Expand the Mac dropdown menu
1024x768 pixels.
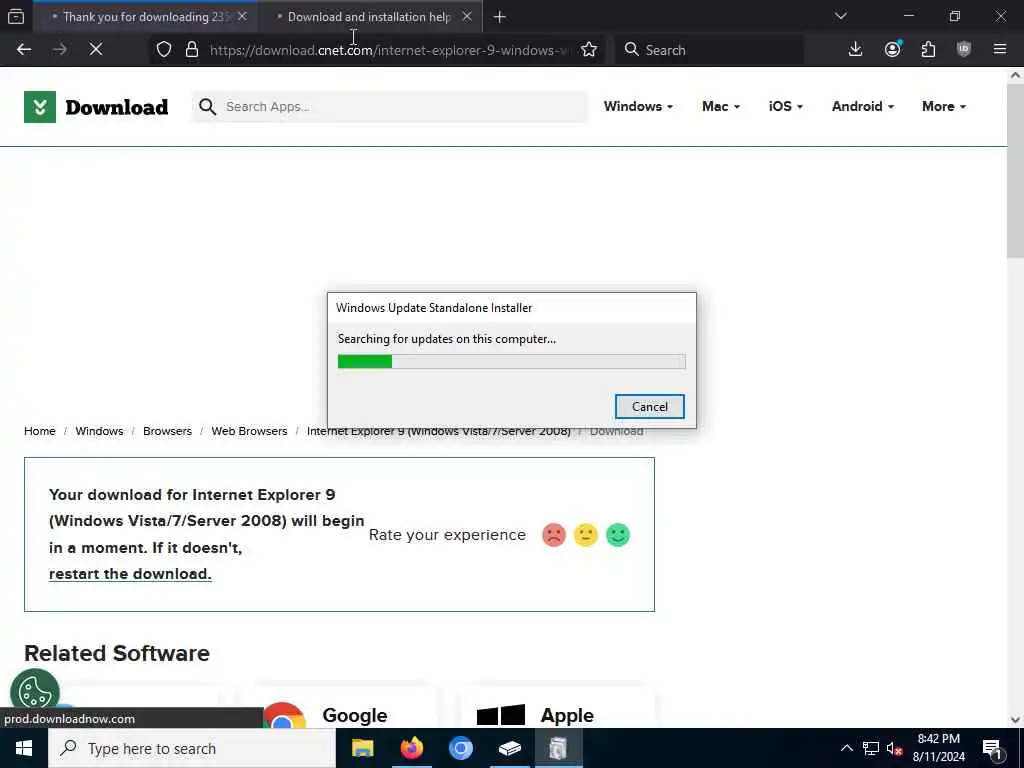pos(721,106)
